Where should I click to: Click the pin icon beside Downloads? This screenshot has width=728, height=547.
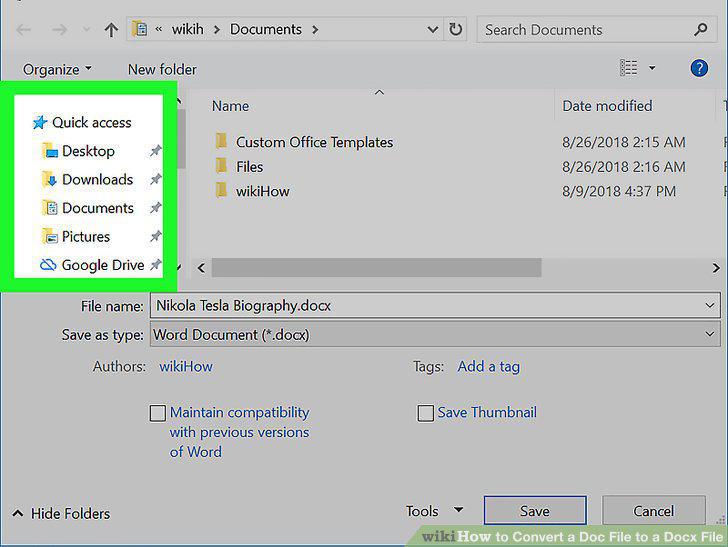click(155, 179)
